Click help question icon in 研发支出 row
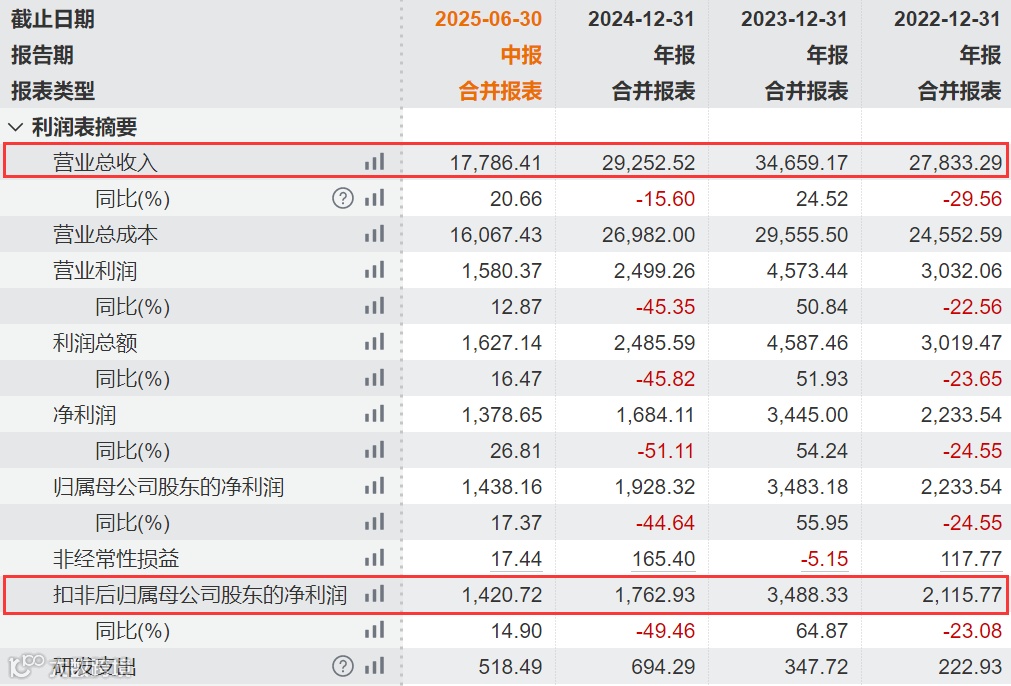Screen dimensions: 1011x686 343,666
